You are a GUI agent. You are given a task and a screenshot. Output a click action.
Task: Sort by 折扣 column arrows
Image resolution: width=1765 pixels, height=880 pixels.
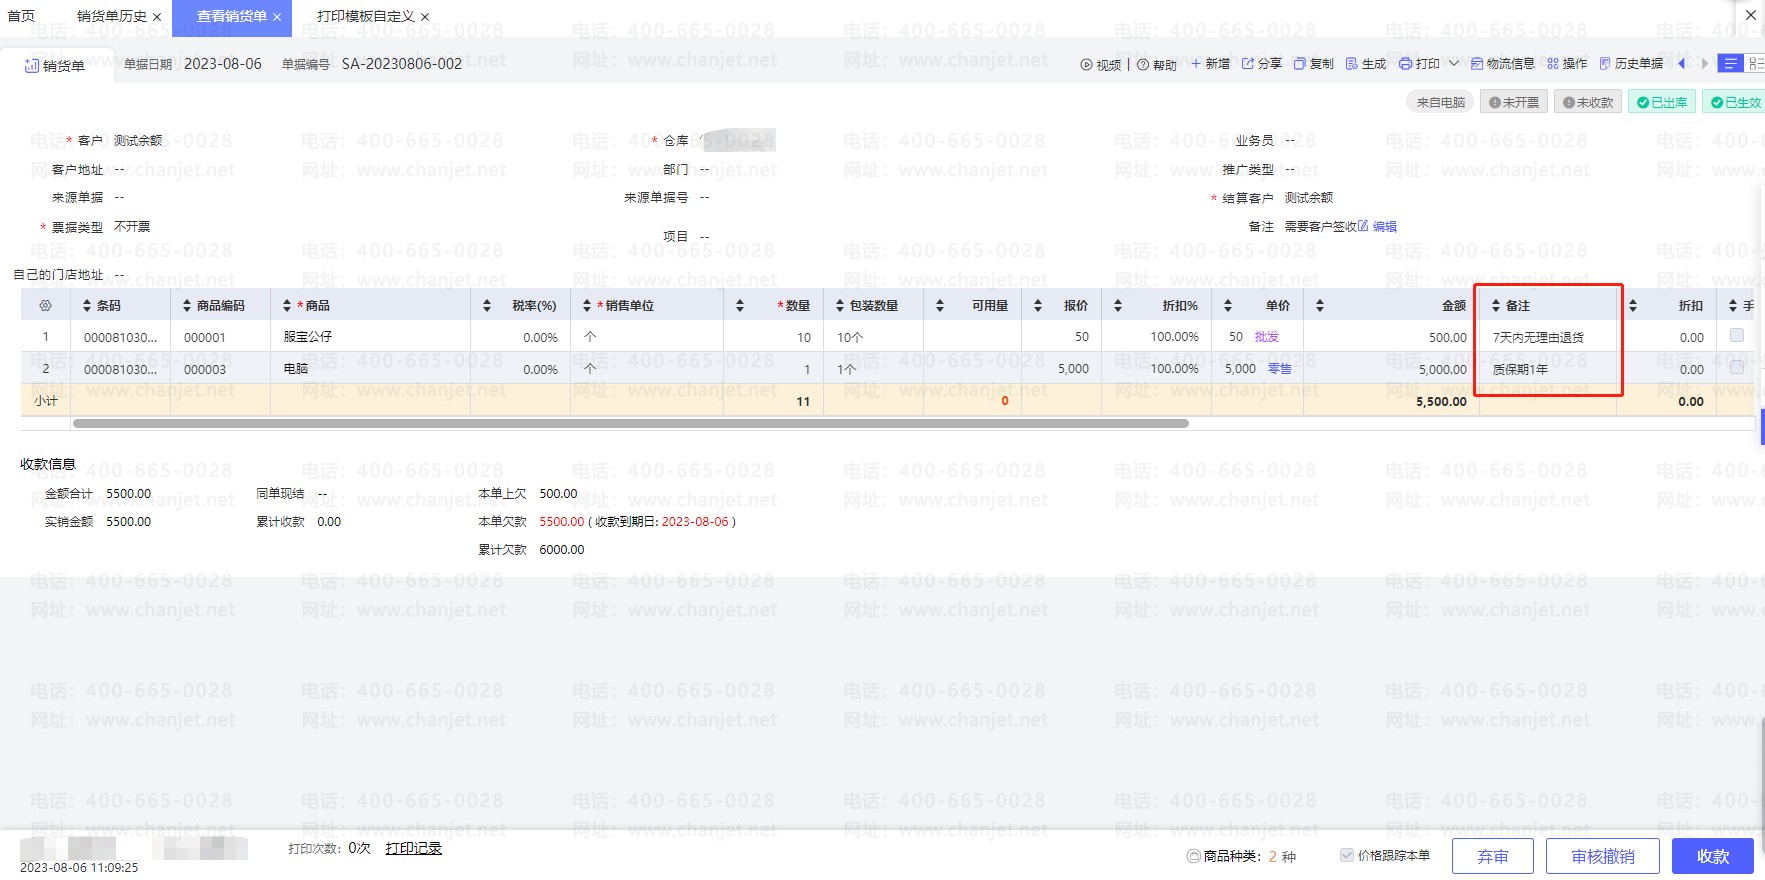1633,306
